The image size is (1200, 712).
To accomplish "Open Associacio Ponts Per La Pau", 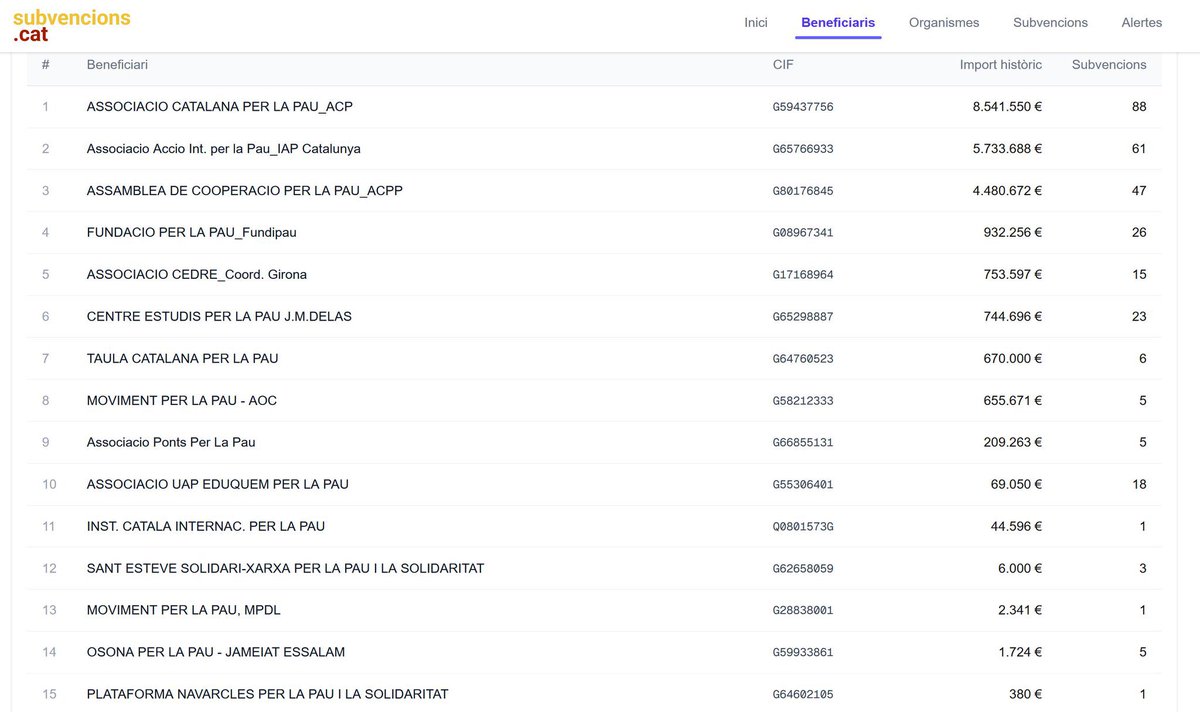I will [x=171, y=442].
